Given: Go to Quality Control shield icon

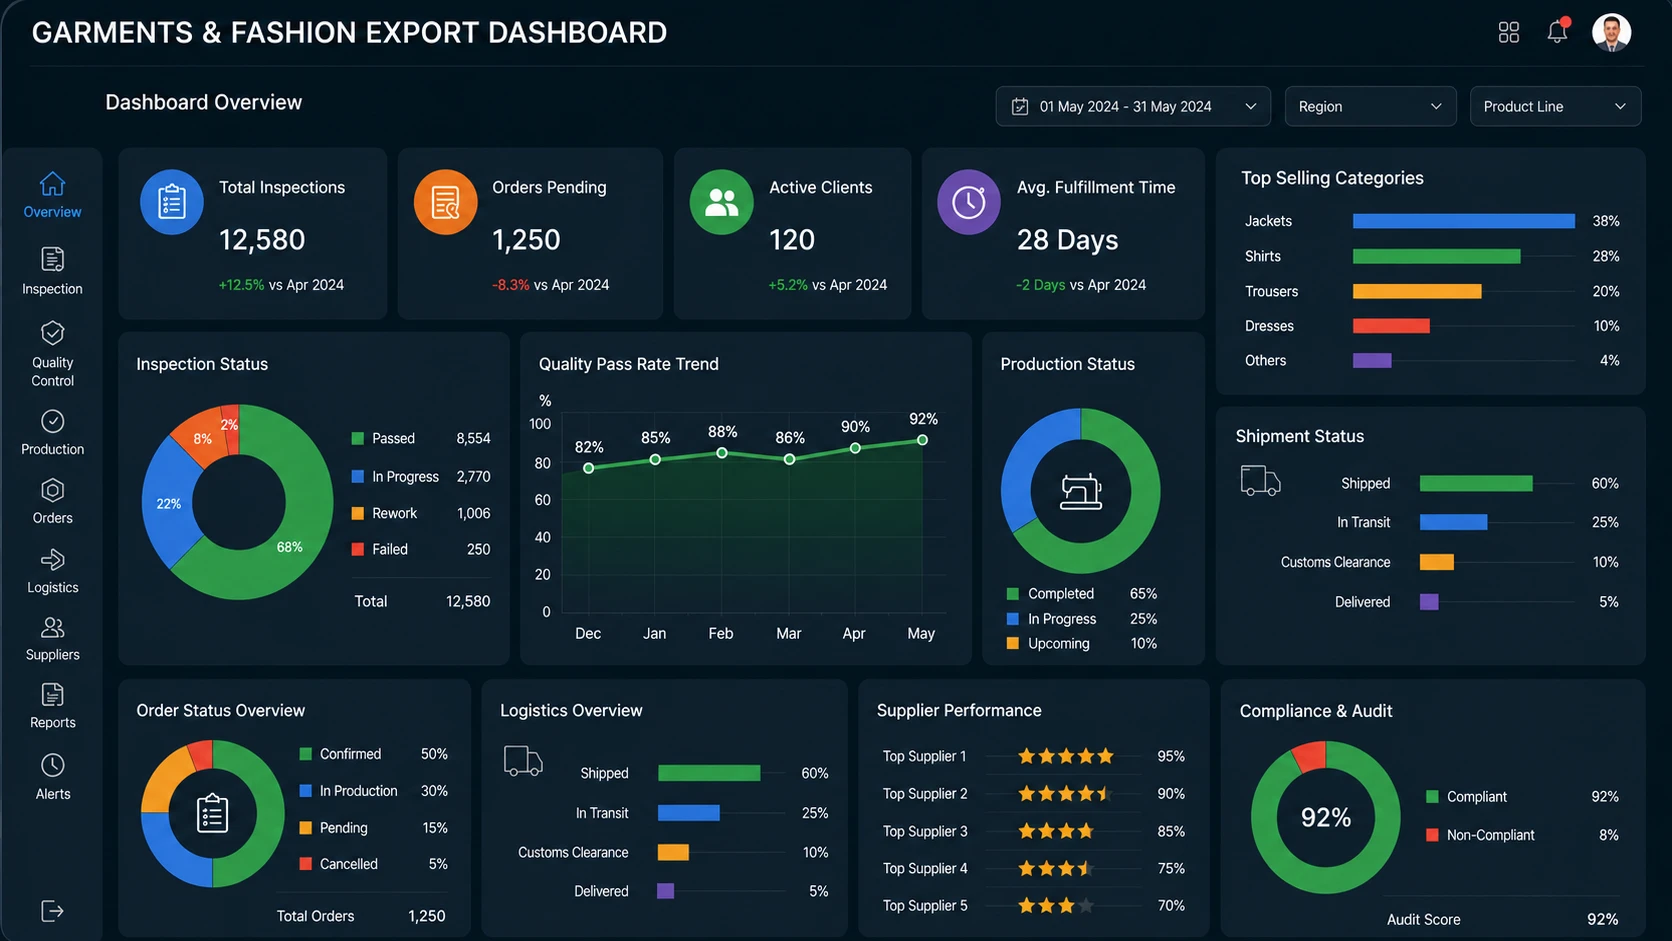Looking at the screenshot, I should [x=52, y=333].
